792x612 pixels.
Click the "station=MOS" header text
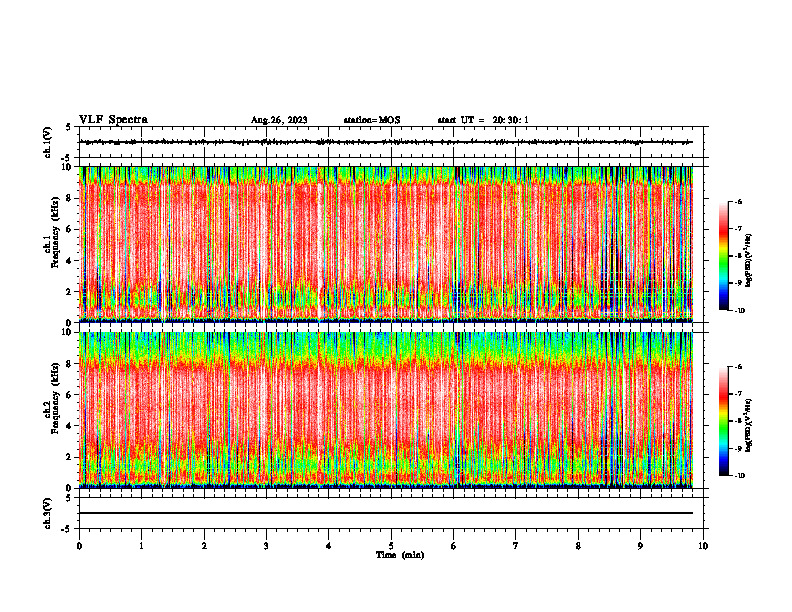pos(372,120)
